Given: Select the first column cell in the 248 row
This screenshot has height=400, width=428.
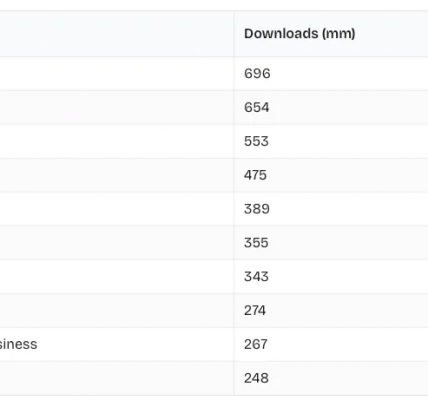Looking at the screenshot, I should point(117,378).
